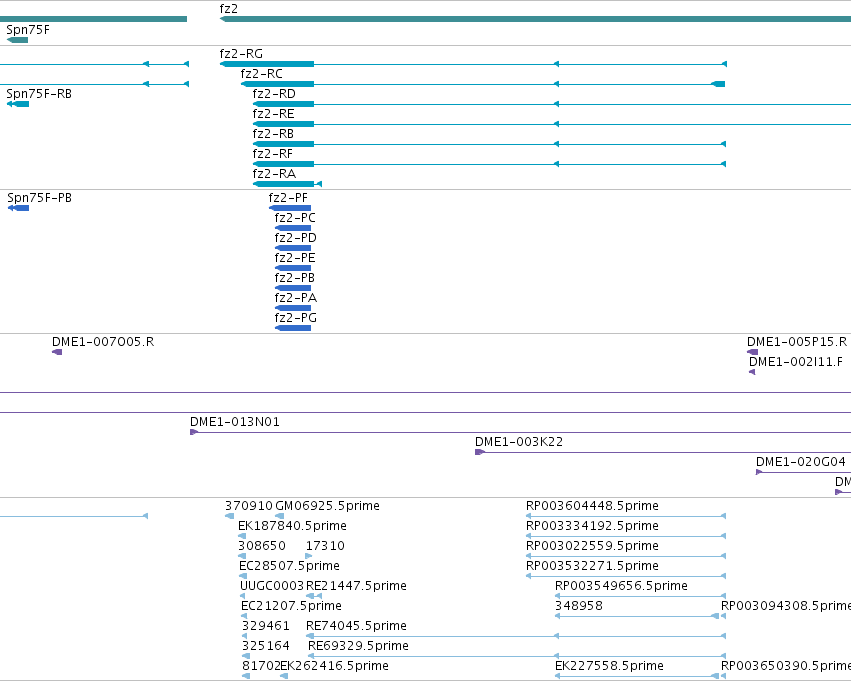Select the DME1-013N01 BAC clone
The width and height of the screenshot is (851, 681).
click(520, 432)
